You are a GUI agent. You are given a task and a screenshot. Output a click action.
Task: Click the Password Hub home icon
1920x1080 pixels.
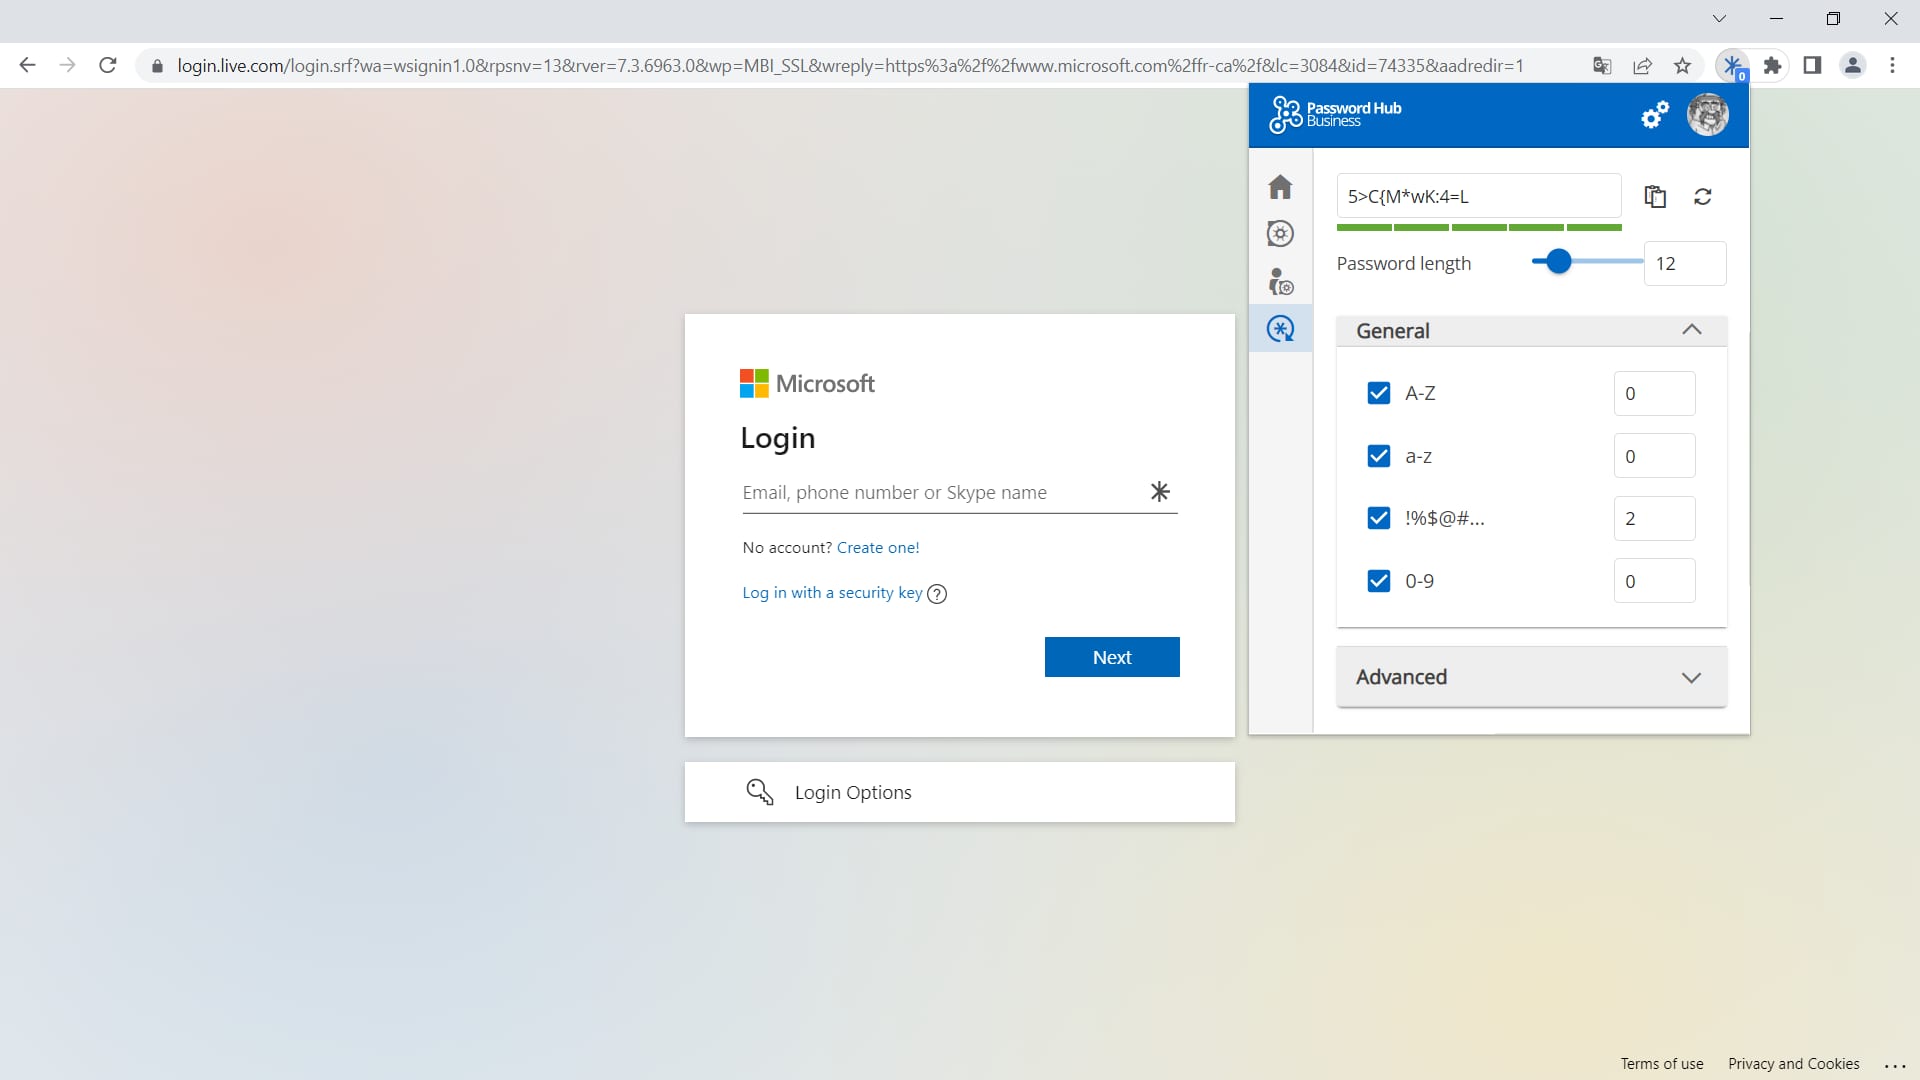click(x=1279, y=186)
